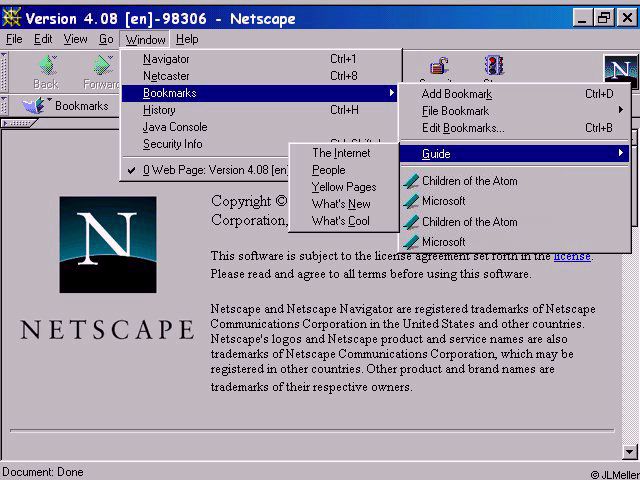The width and height of the screenshot is (640, 480).
Task: Collapse the navigation toolbar grip handle
Action: pyautogui.click(x=4, y=72)
